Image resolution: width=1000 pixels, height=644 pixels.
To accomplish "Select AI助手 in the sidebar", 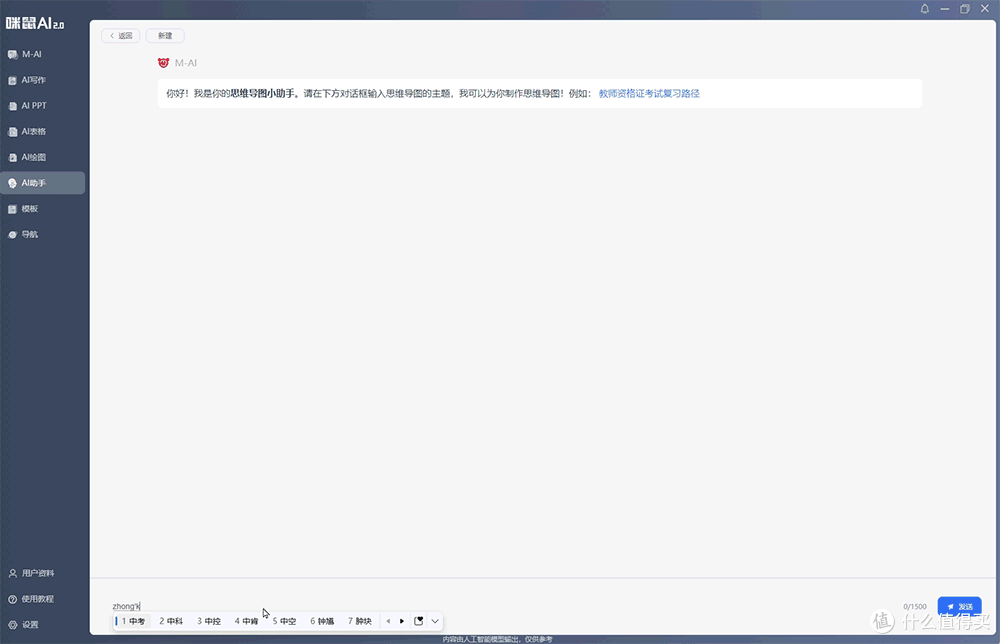I will point(42,183).
